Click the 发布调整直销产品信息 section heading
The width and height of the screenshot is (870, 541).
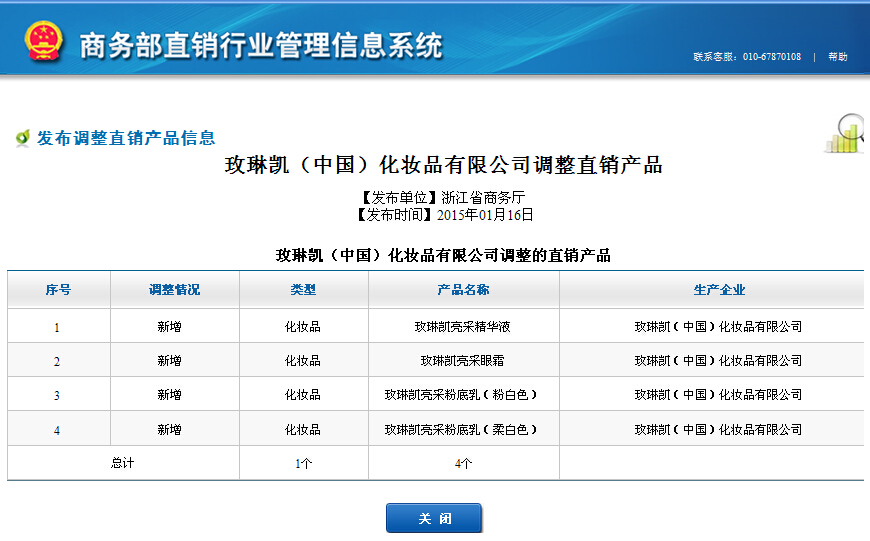tap(126, 139)
